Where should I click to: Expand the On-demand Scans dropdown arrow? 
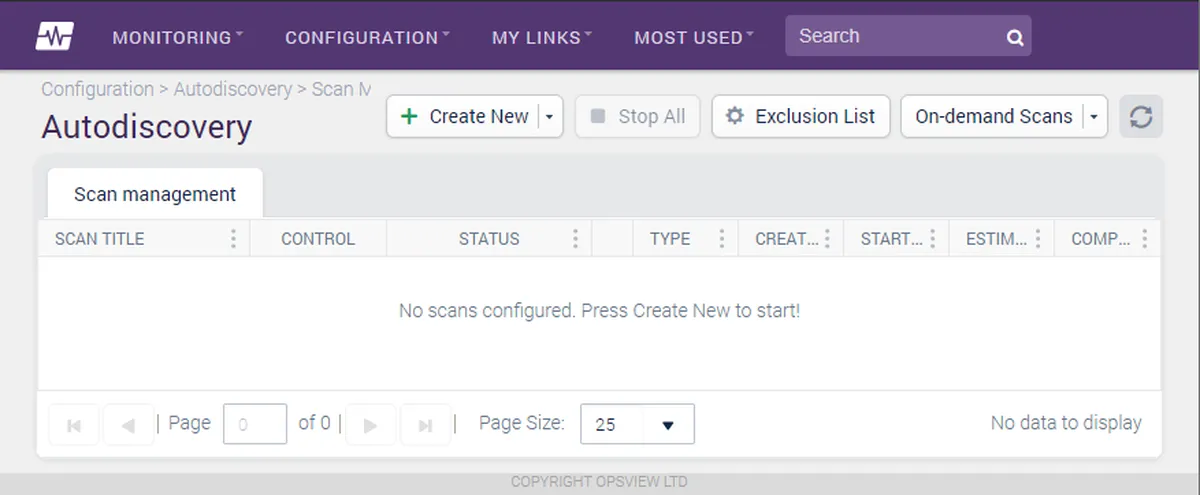(x=1094, y=117)
